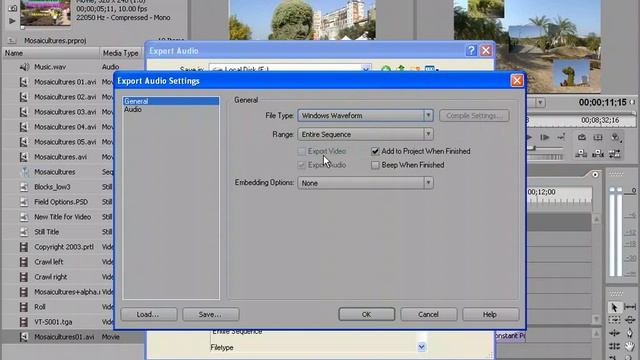640x360 pixels.
Task: Select Mosaicultures 04.avi in project panel
Action: 65,127
